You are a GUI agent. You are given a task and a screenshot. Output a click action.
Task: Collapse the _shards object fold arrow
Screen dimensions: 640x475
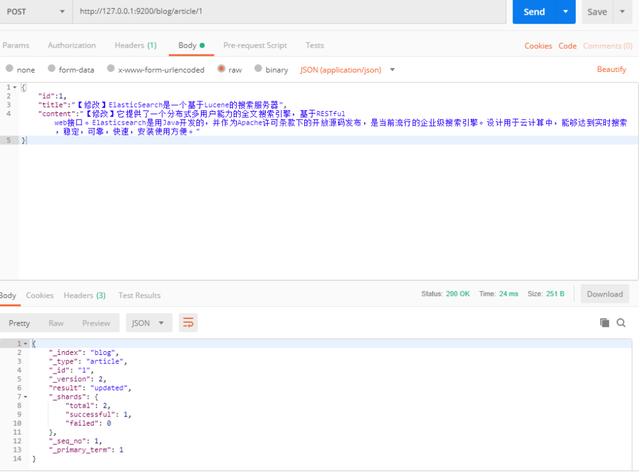(26, 397)
